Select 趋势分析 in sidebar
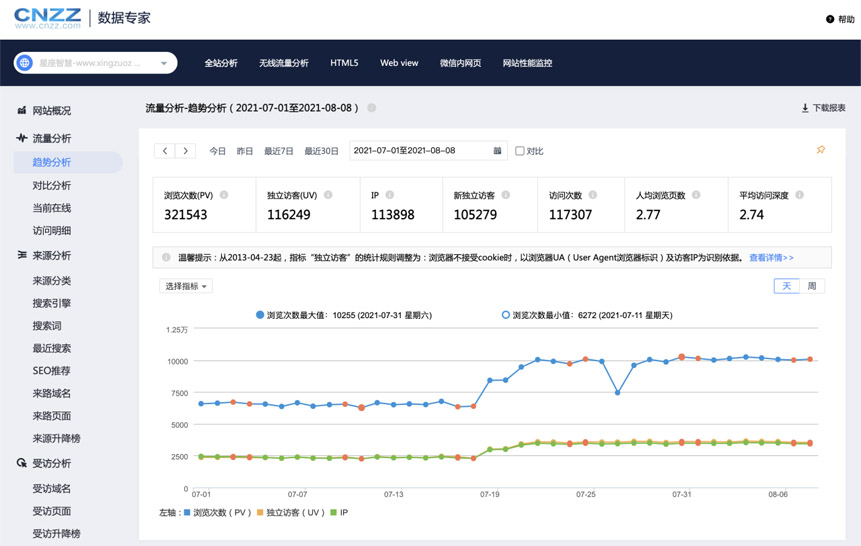 pos(52,162)
